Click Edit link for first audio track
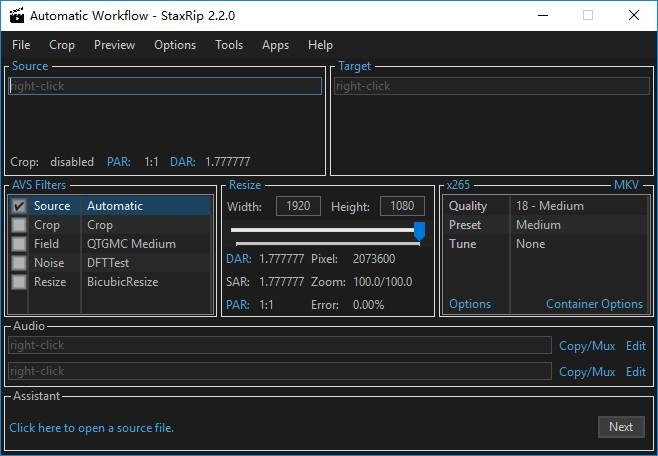 click(x=636, y=346)
